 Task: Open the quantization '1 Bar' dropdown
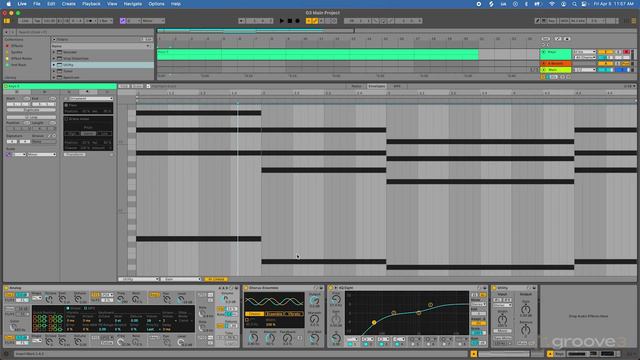pyautogui.click(x=105, y=21)
